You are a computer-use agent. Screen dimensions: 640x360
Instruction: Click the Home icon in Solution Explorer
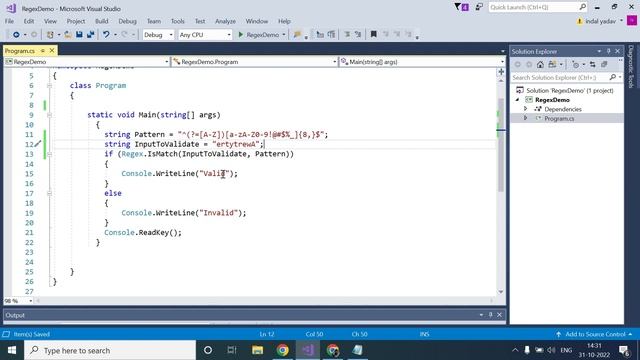click(540, 64)
